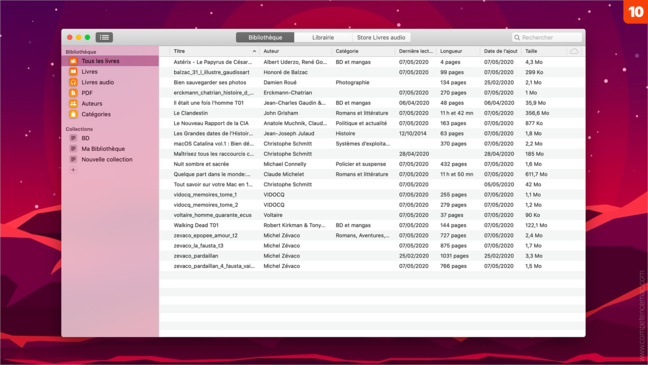
Task: Switch to the Bibliothèque tab
Action: [265, 37]
